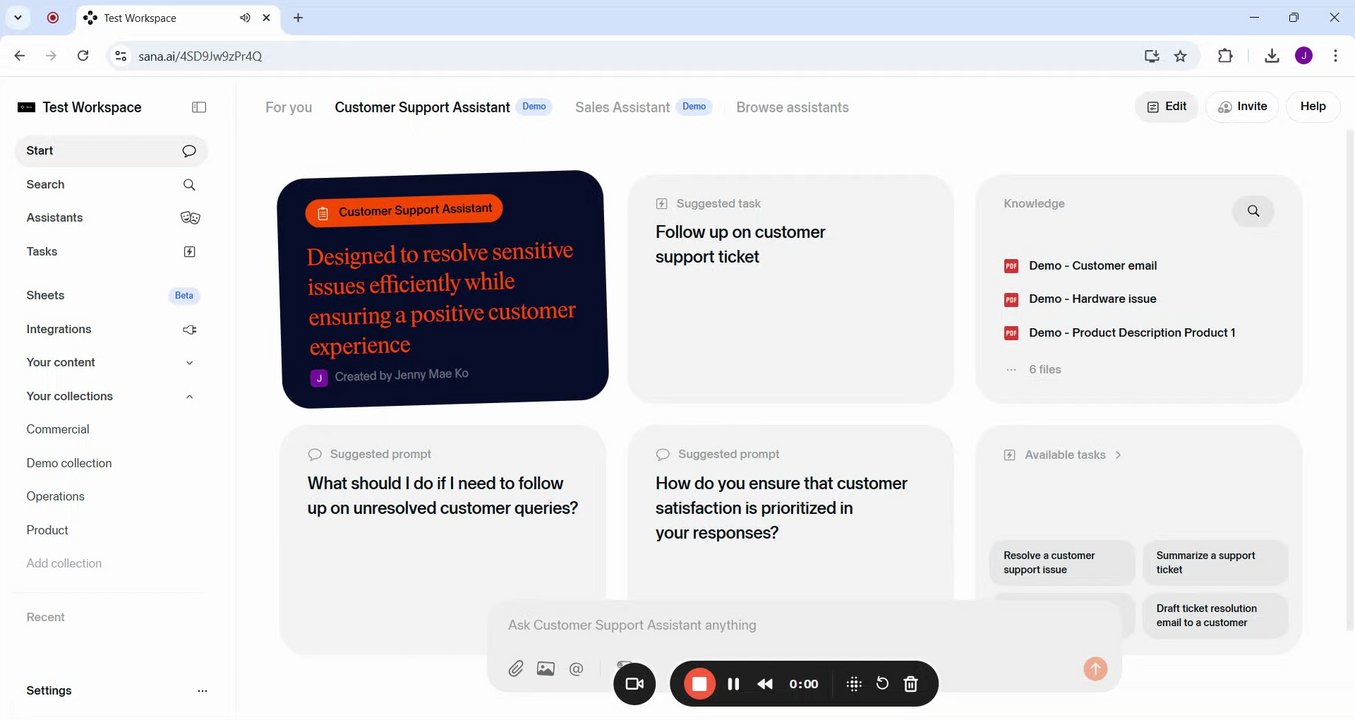
Task: Collapse the Your collections section
Action: (190, 397)
